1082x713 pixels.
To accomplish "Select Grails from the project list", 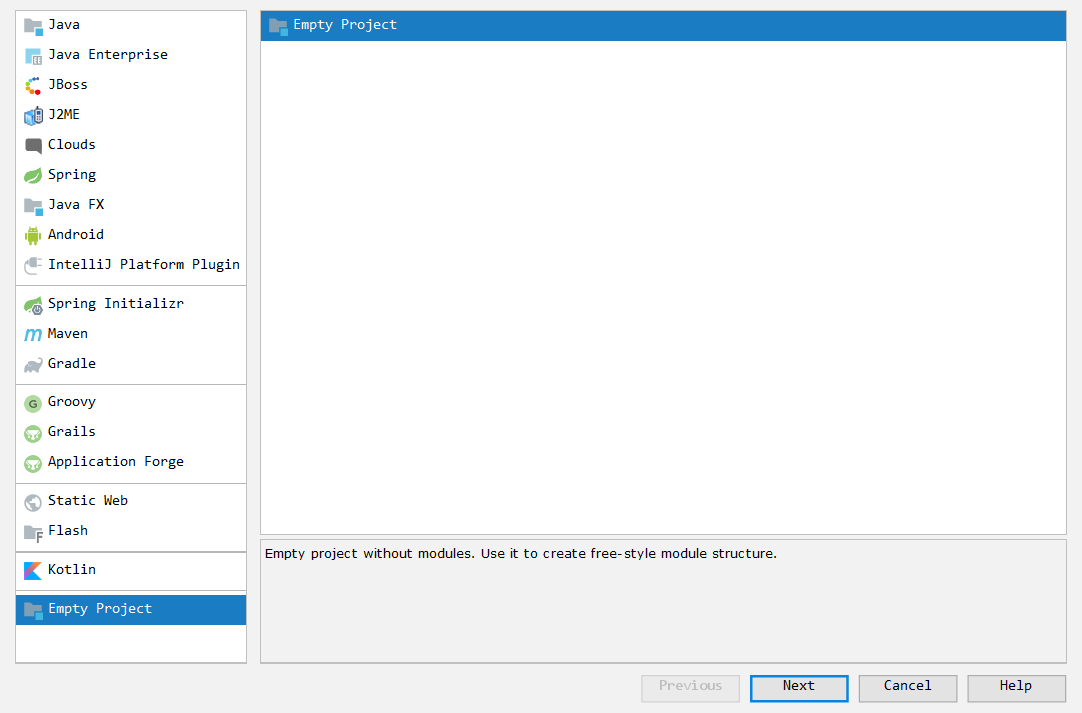I will [x=71, y=432].
